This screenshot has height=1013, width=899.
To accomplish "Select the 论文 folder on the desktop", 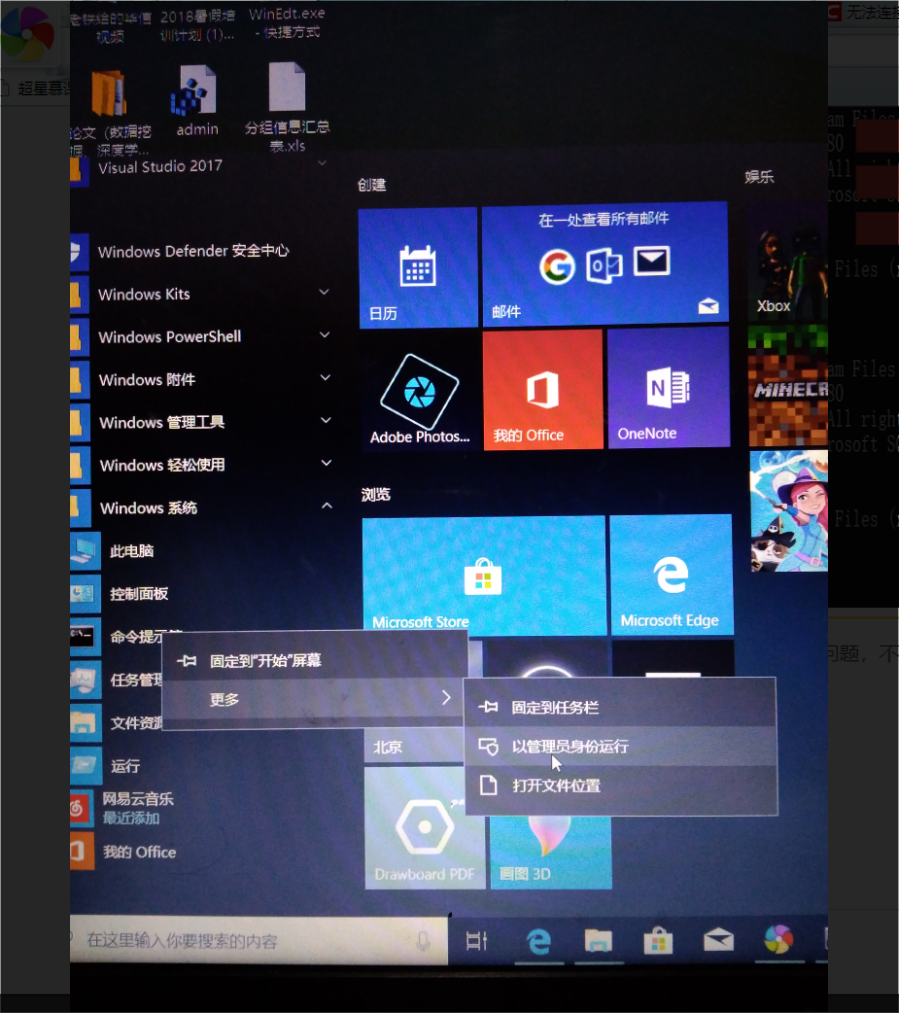I will [110, 113].
